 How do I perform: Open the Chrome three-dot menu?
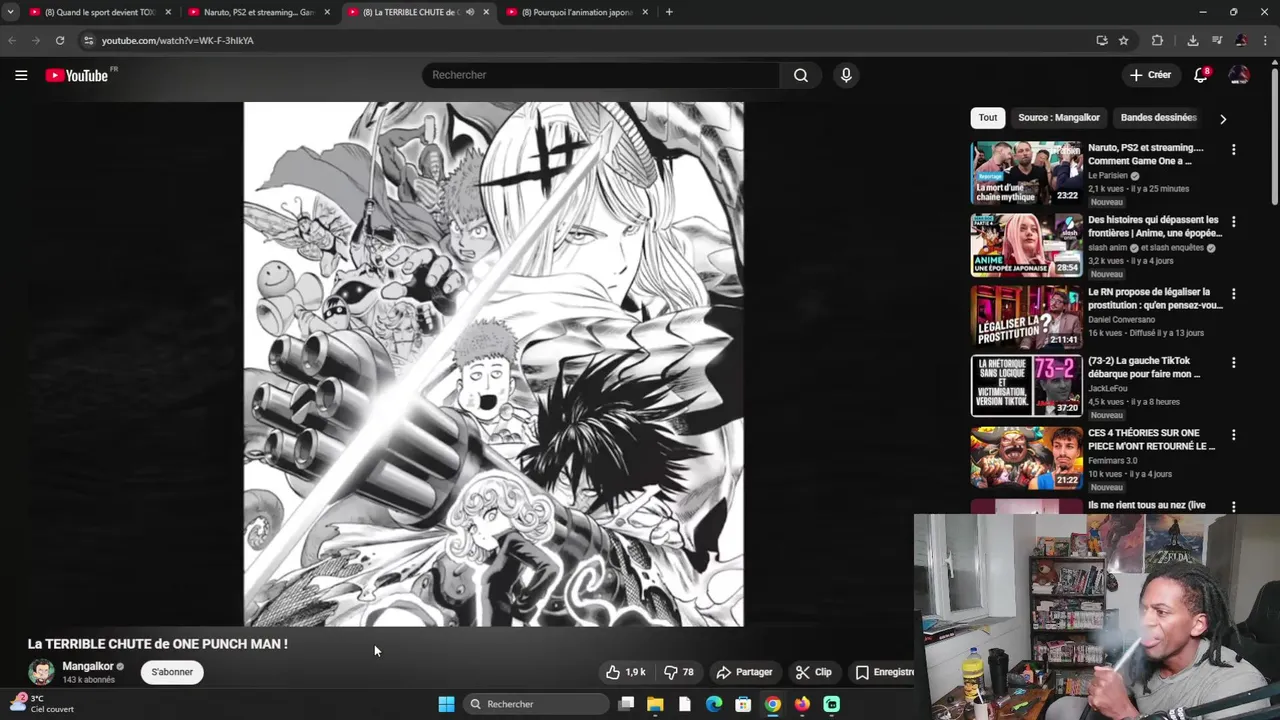pyautogui.click(x=1266, y=40)
